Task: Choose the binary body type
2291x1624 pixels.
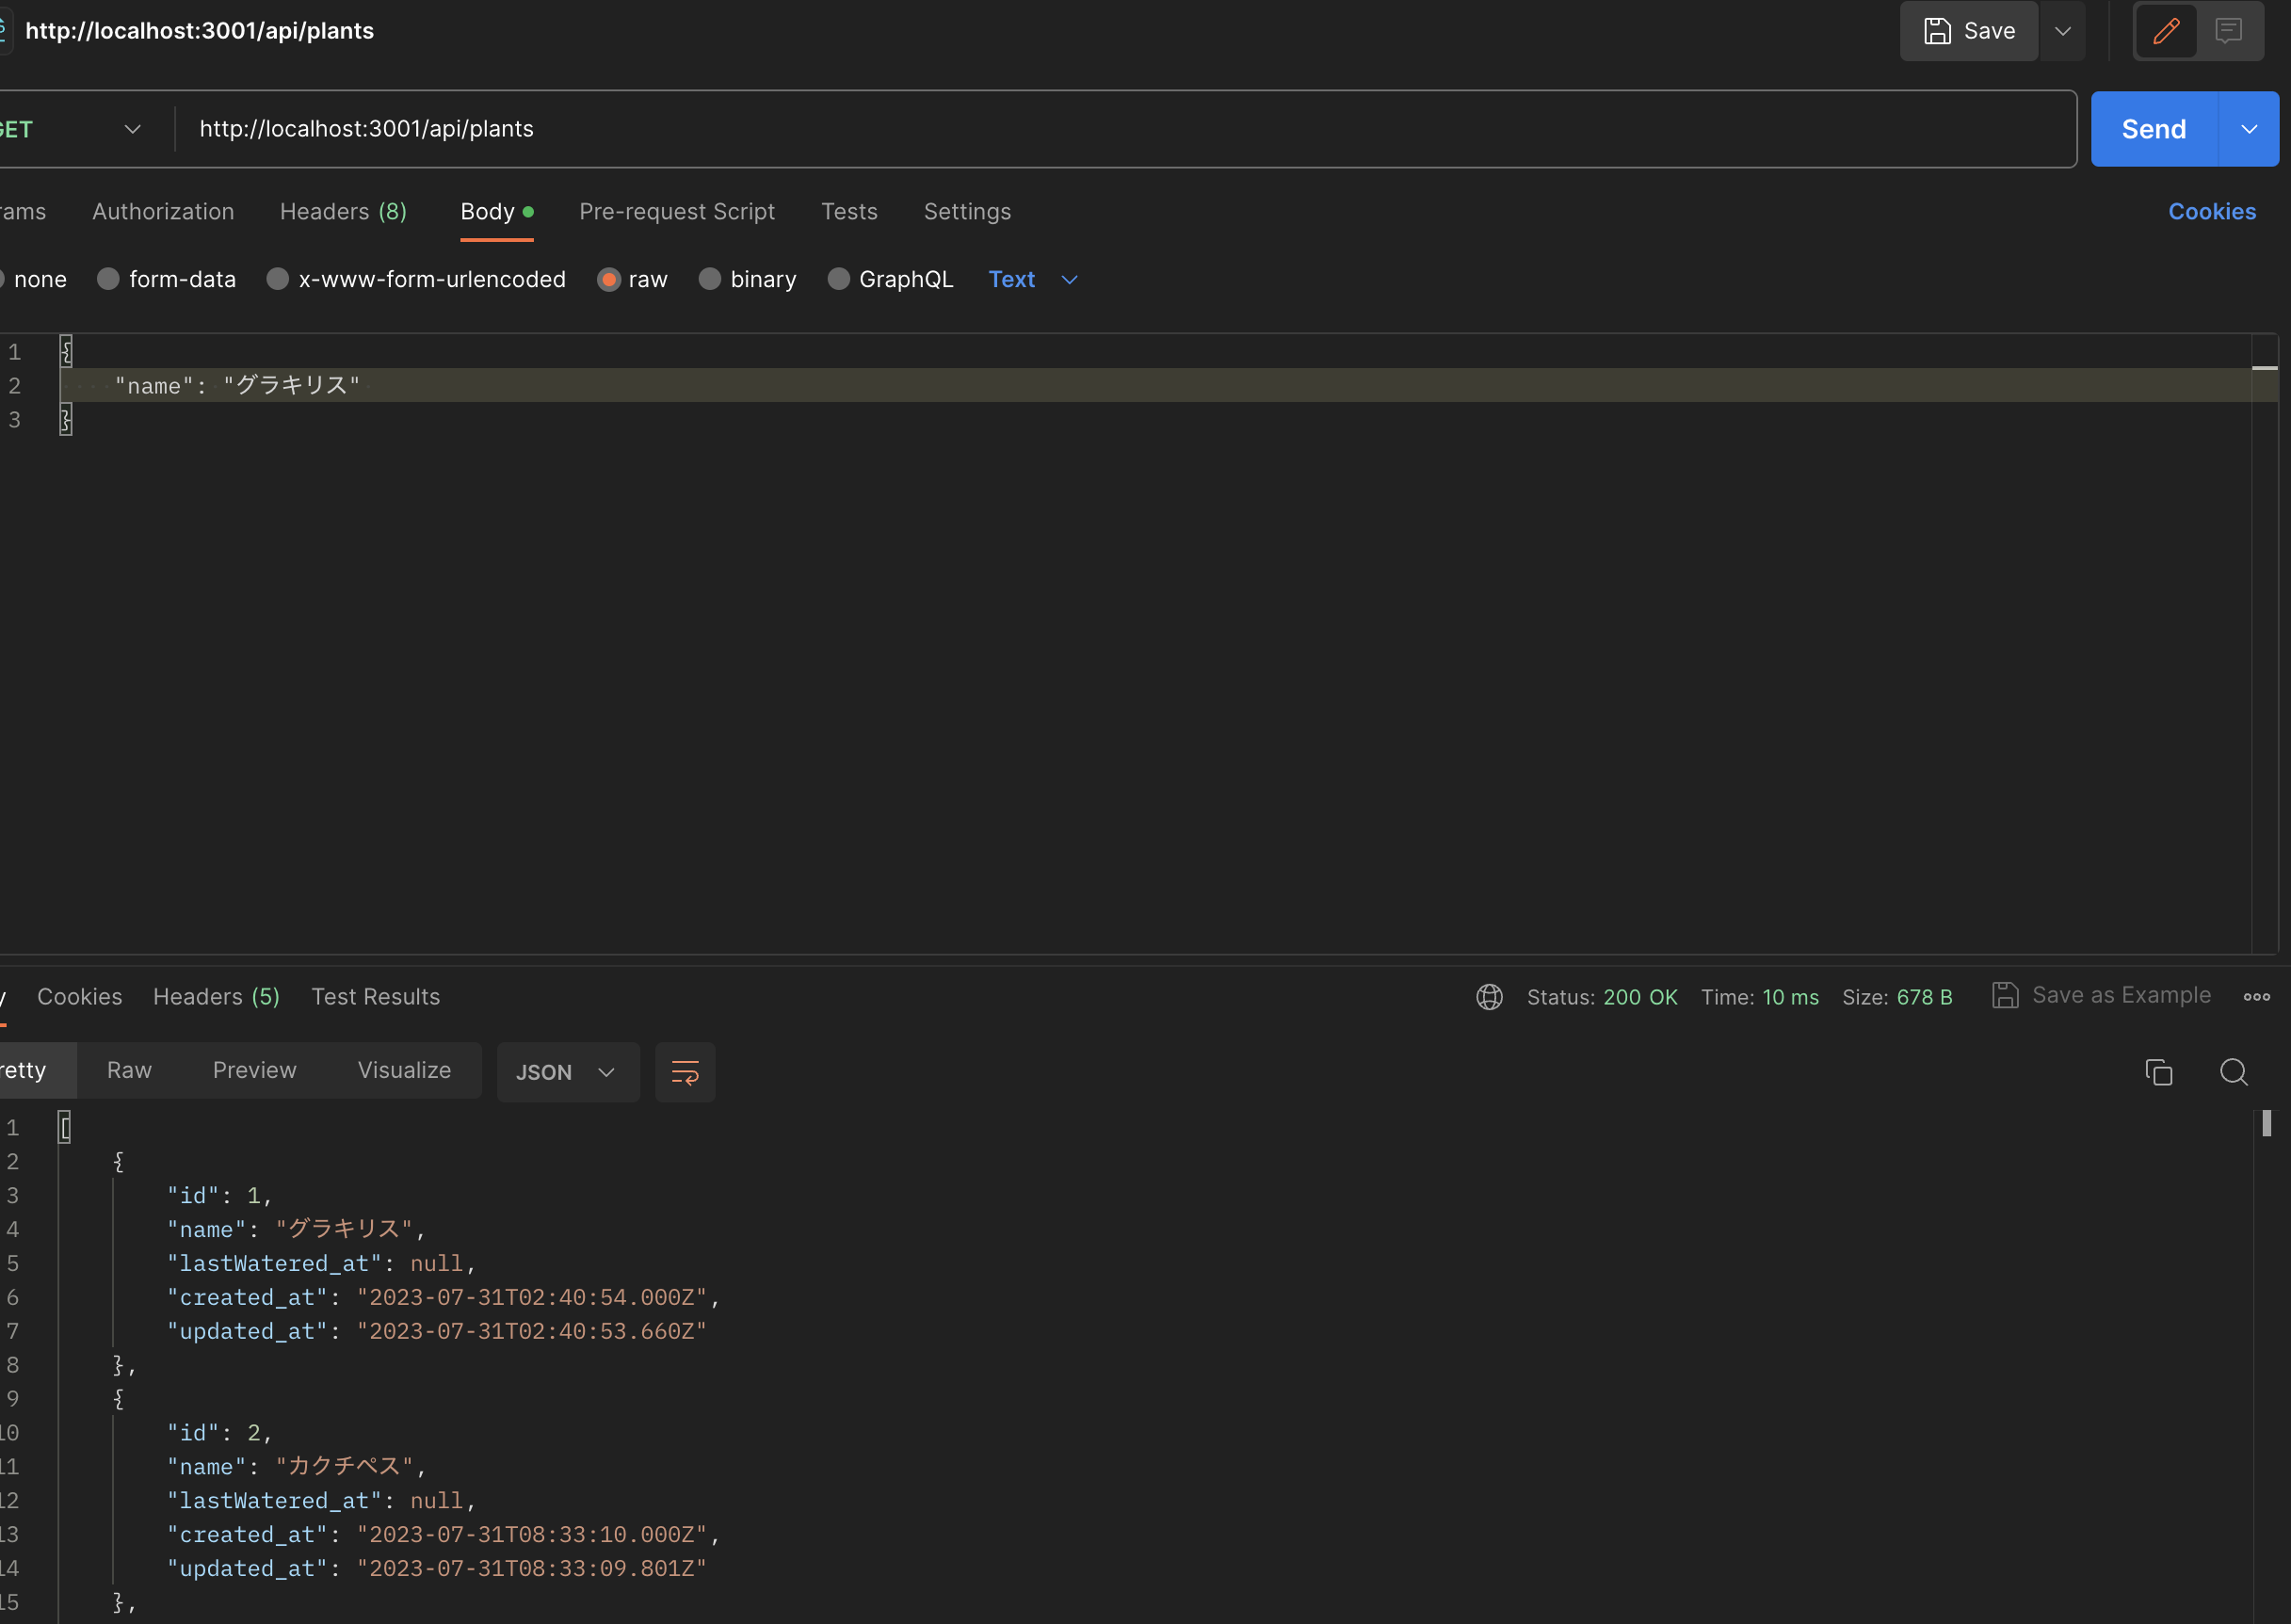Action: point(709,279)
